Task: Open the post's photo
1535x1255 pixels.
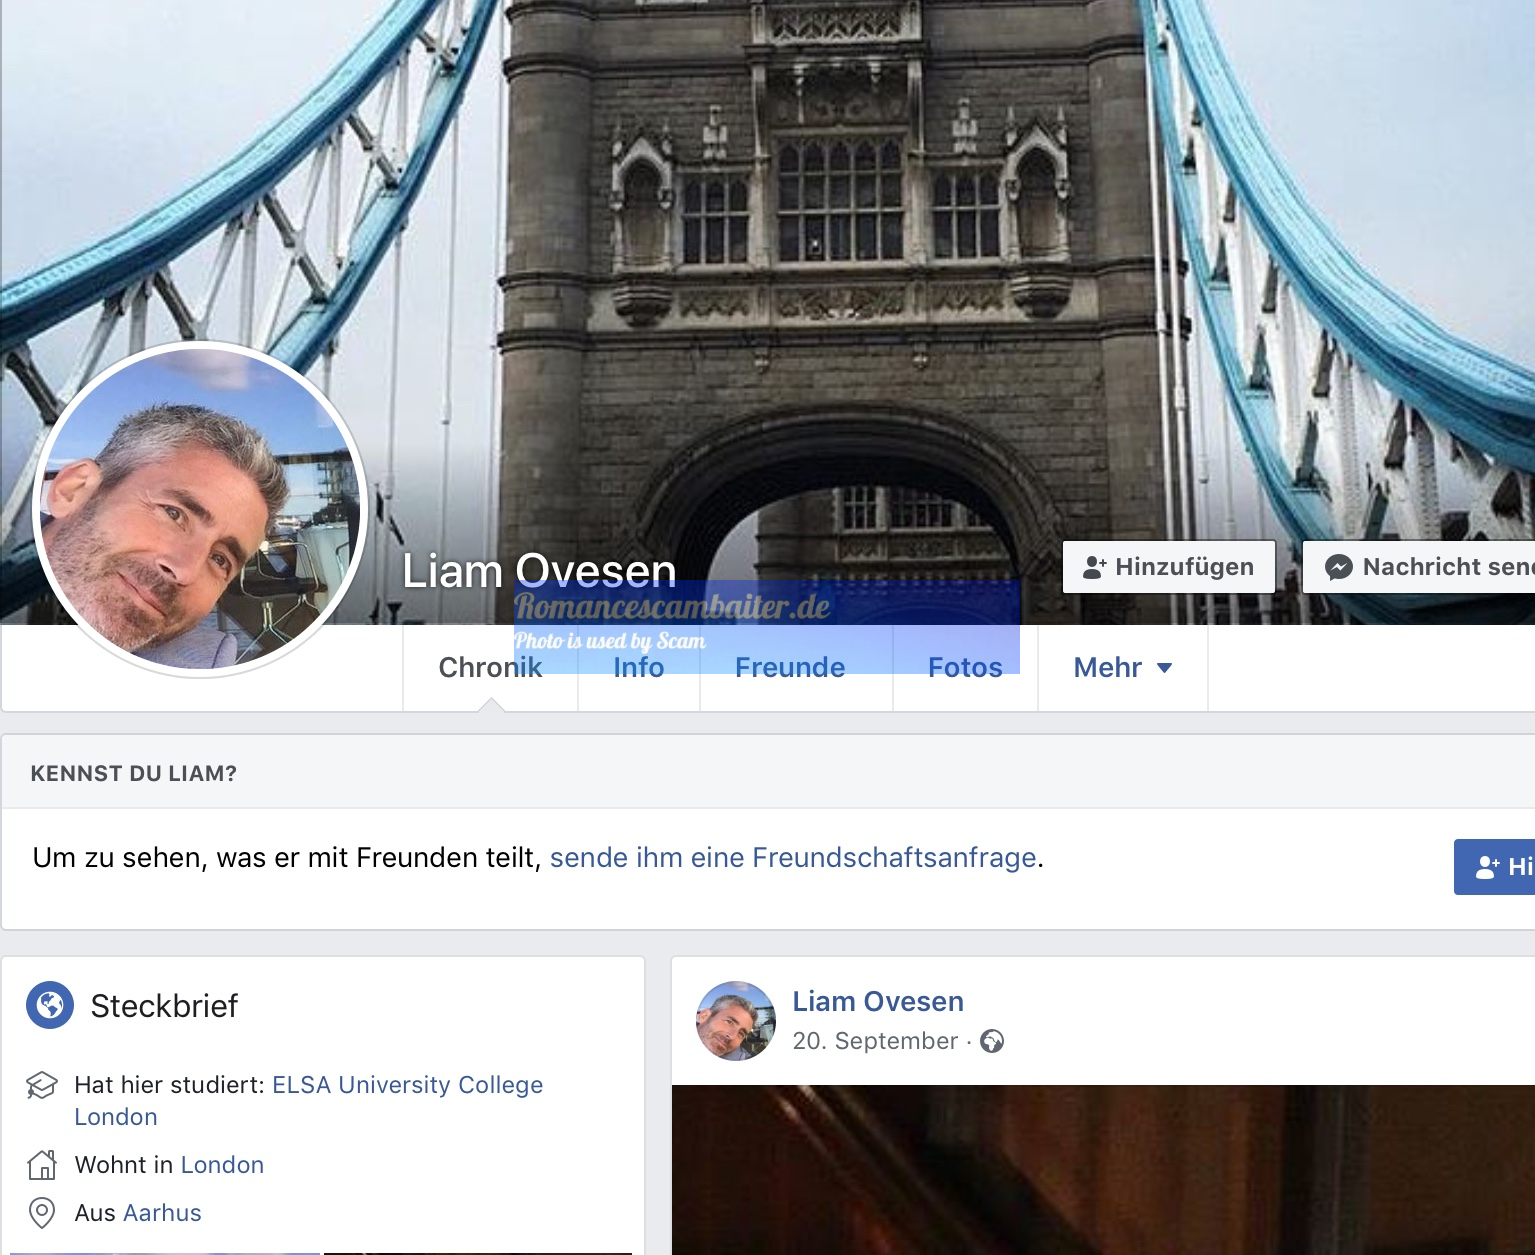Action: pos(1103,1170)
